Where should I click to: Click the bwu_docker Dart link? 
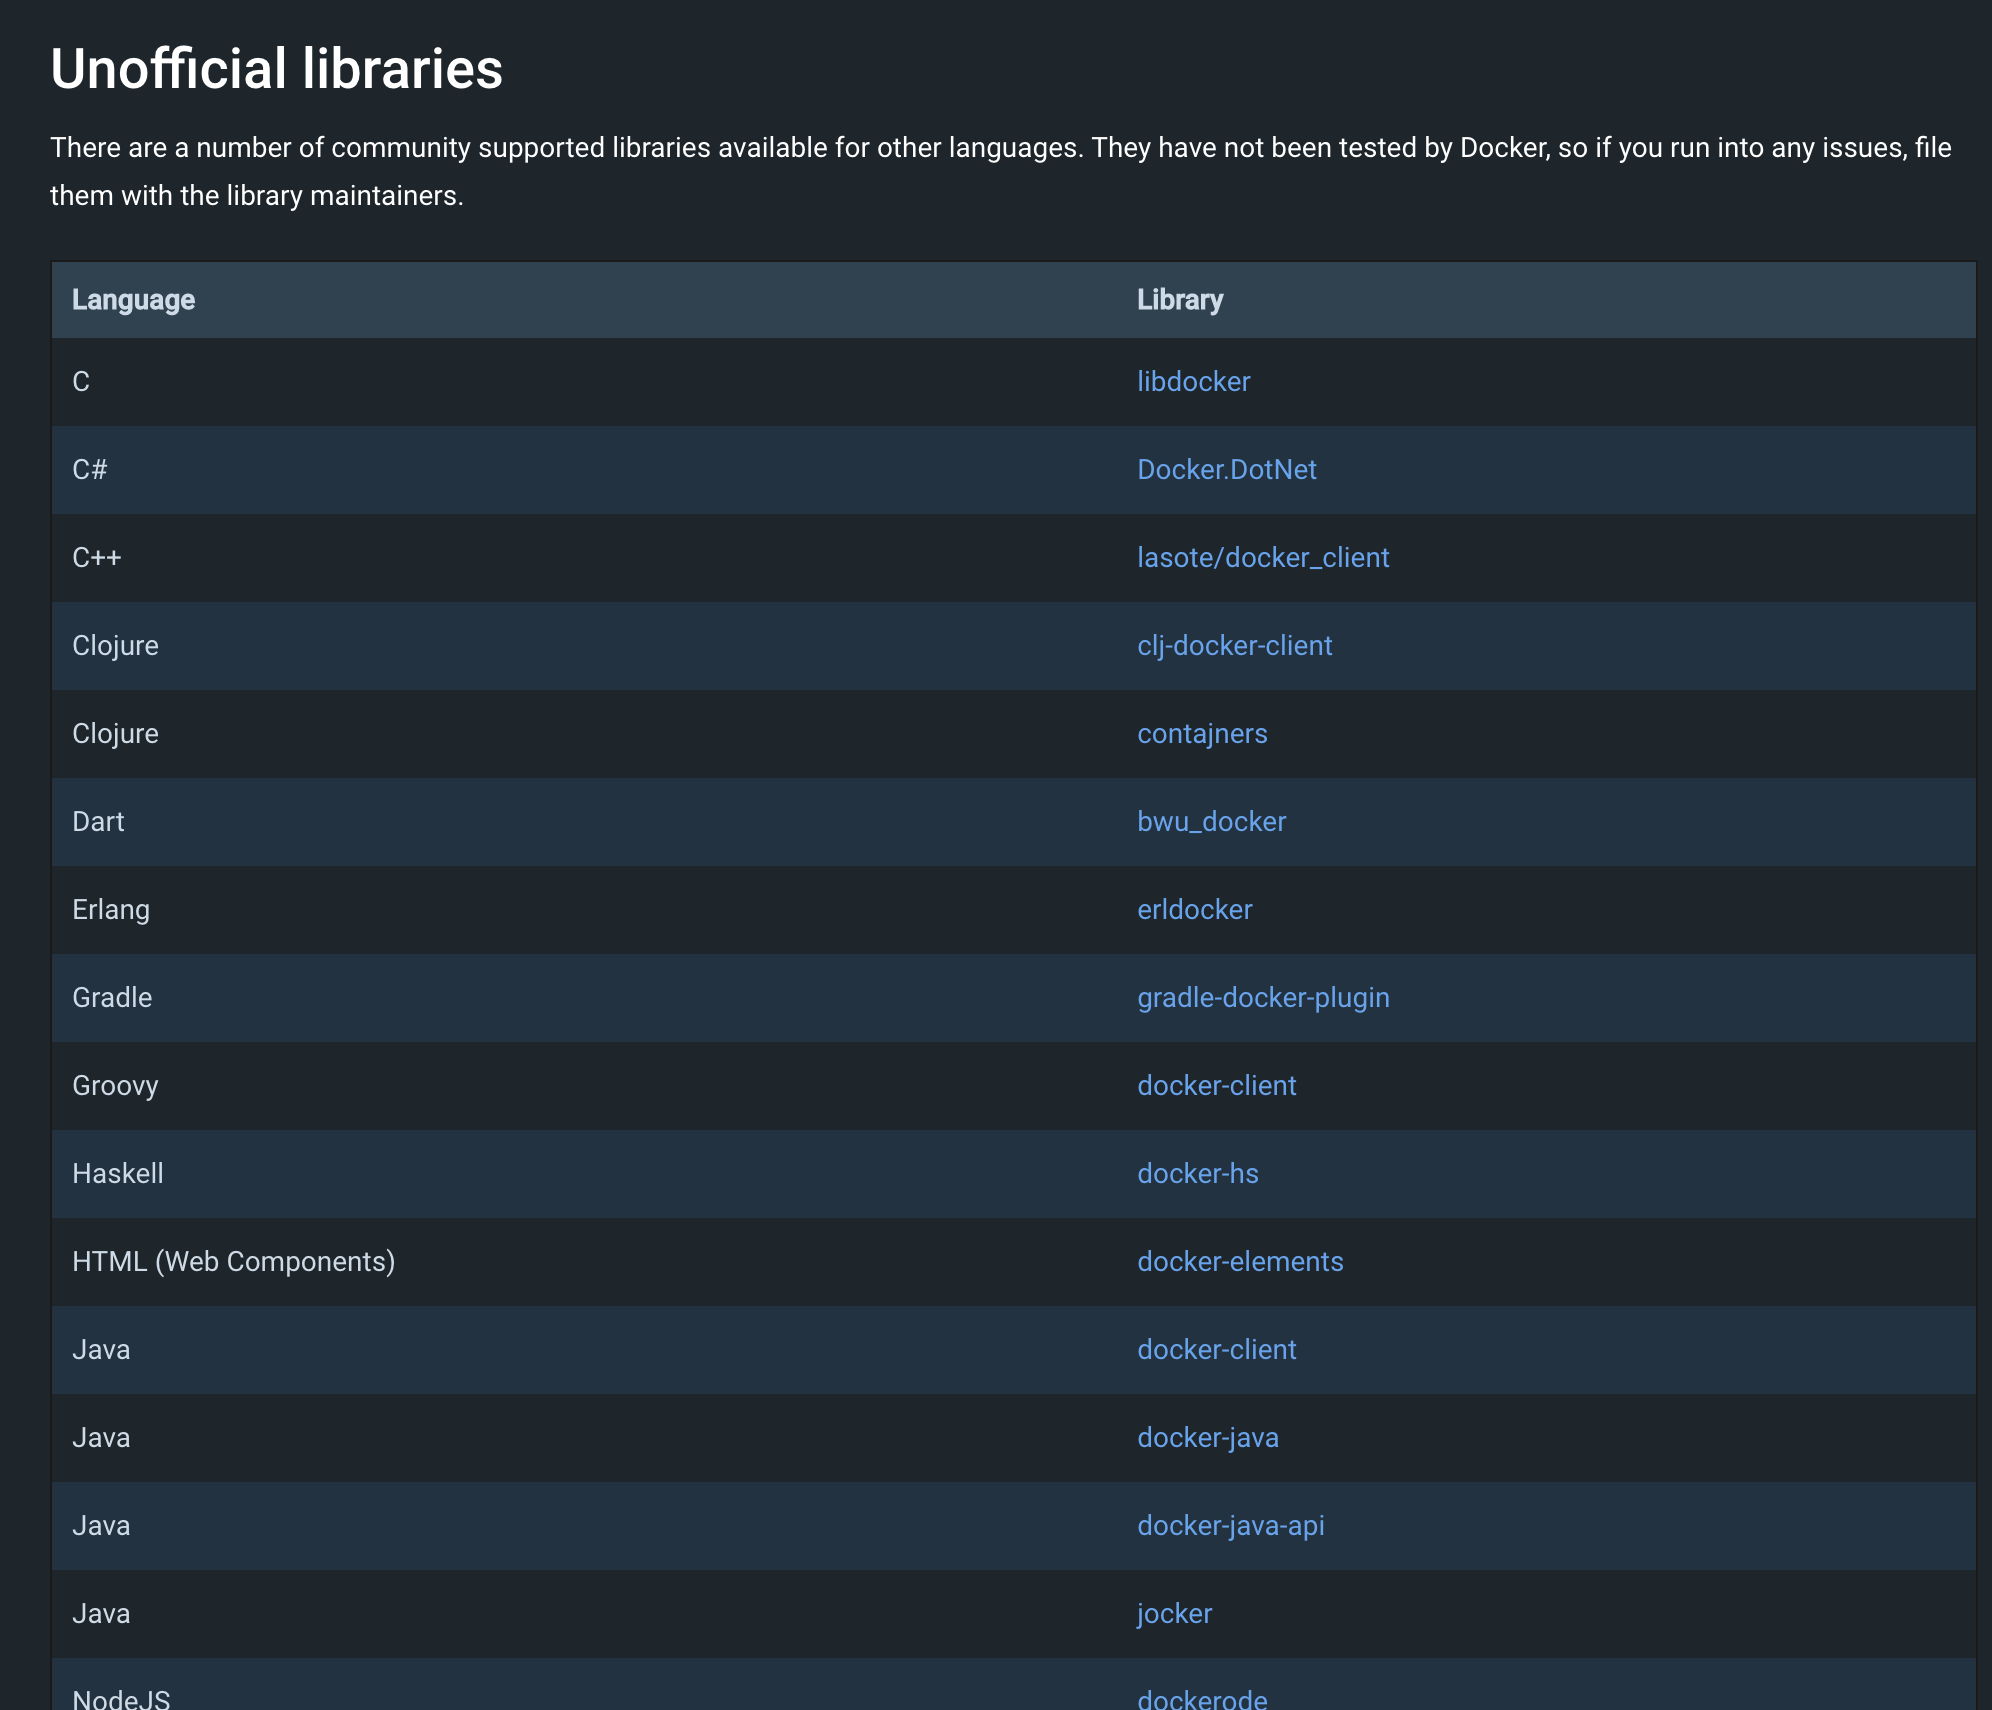[1211, 822]
